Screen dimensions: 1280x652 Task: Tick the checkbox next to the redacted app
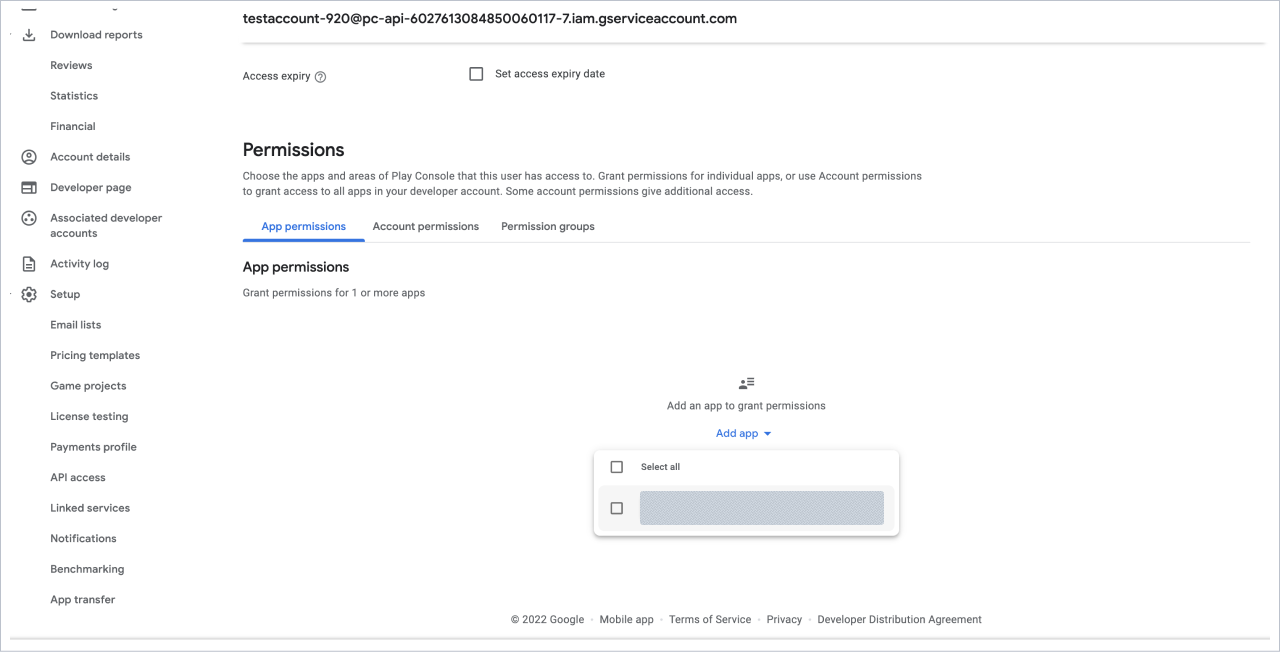617,508
